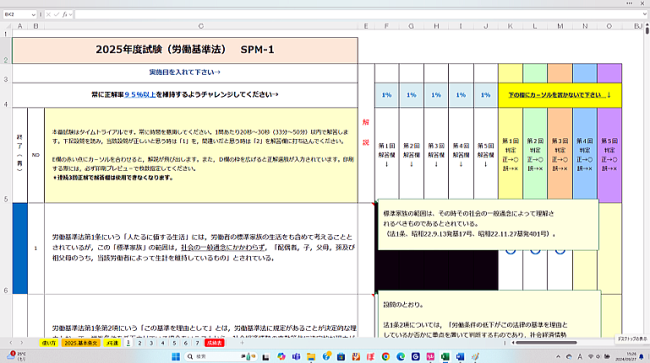This screenshot has width=650, height=363.
Task: Select the blue 第4回判定 header cell
Action: pos(585,155)
